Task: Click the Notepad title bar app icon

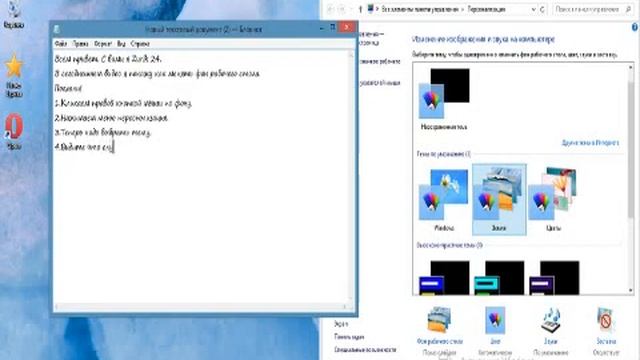Action: (x=57, y=29)
